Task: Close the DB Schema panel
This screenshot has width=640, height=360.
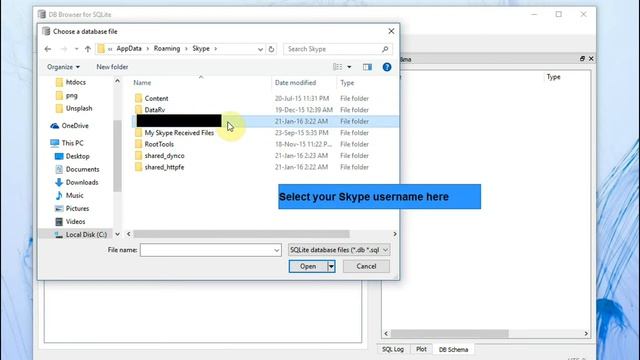Action: tap(591, 59)
